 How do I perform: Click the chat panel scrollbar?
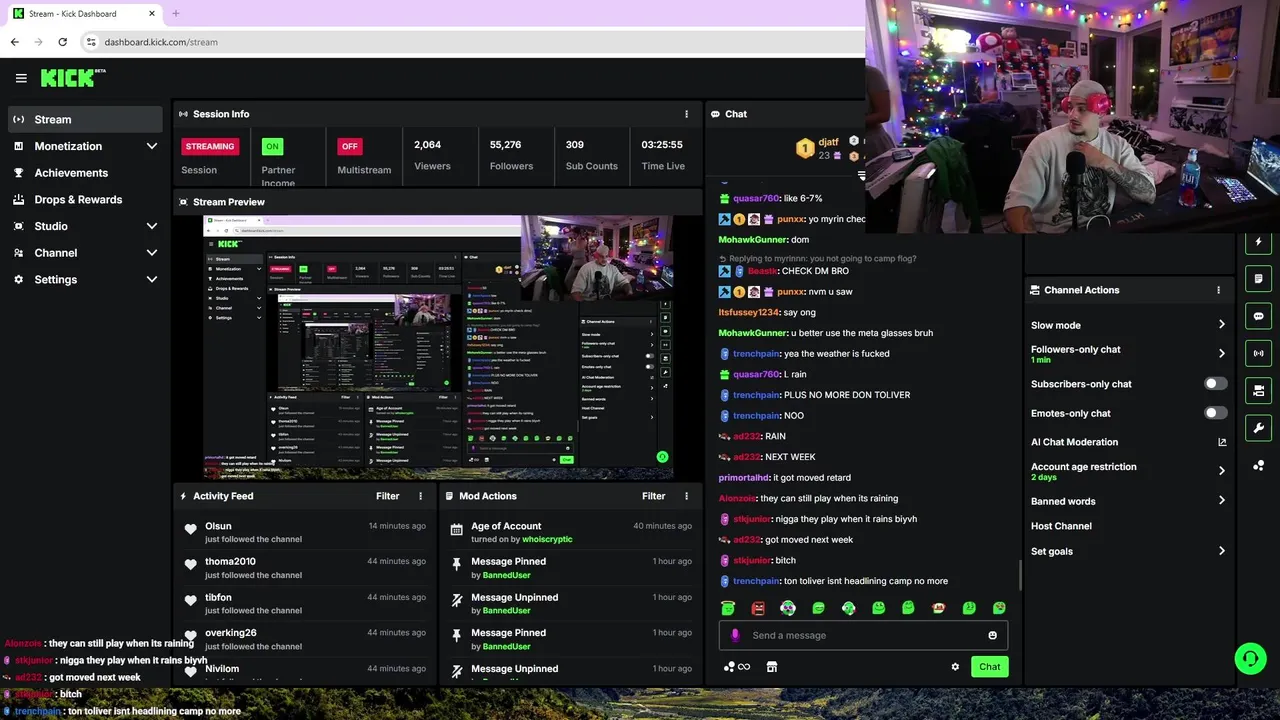coord(1019,575)
